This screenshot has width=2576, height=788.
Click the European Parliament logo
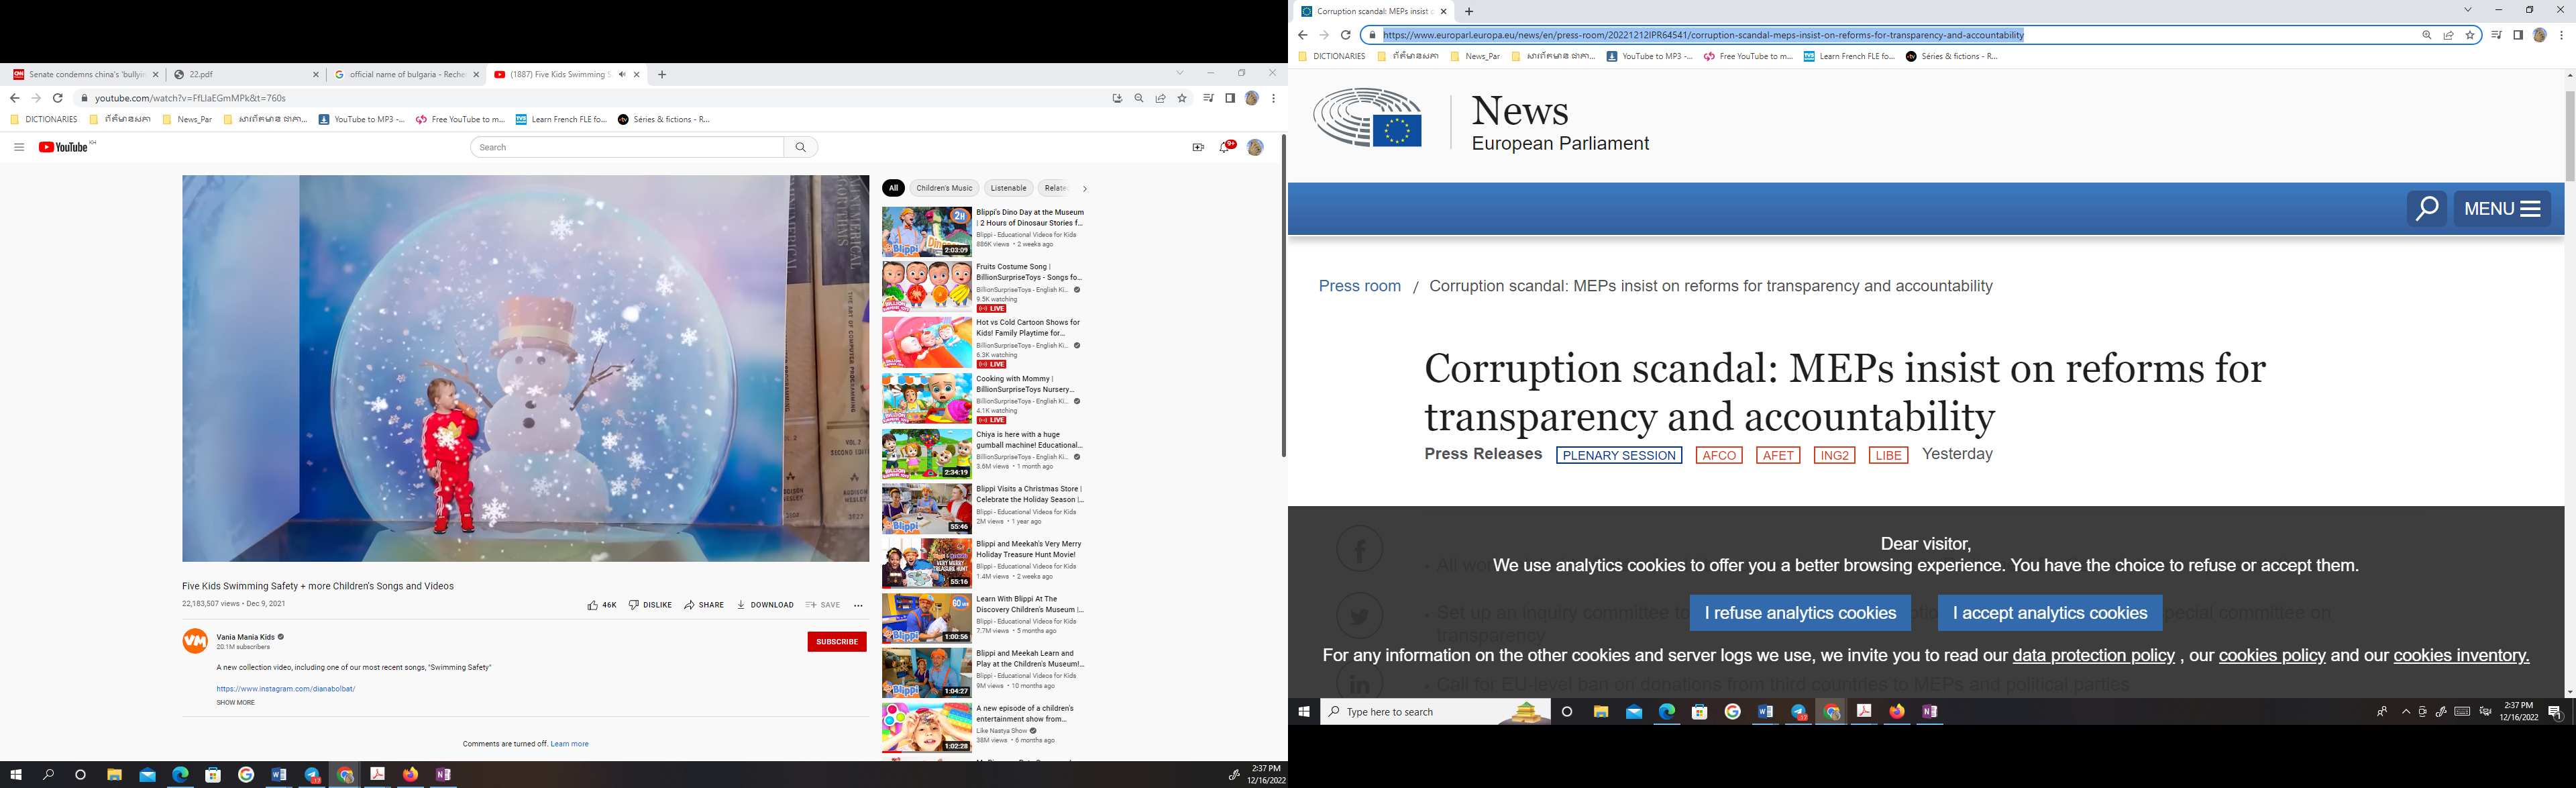point(1367,118)
